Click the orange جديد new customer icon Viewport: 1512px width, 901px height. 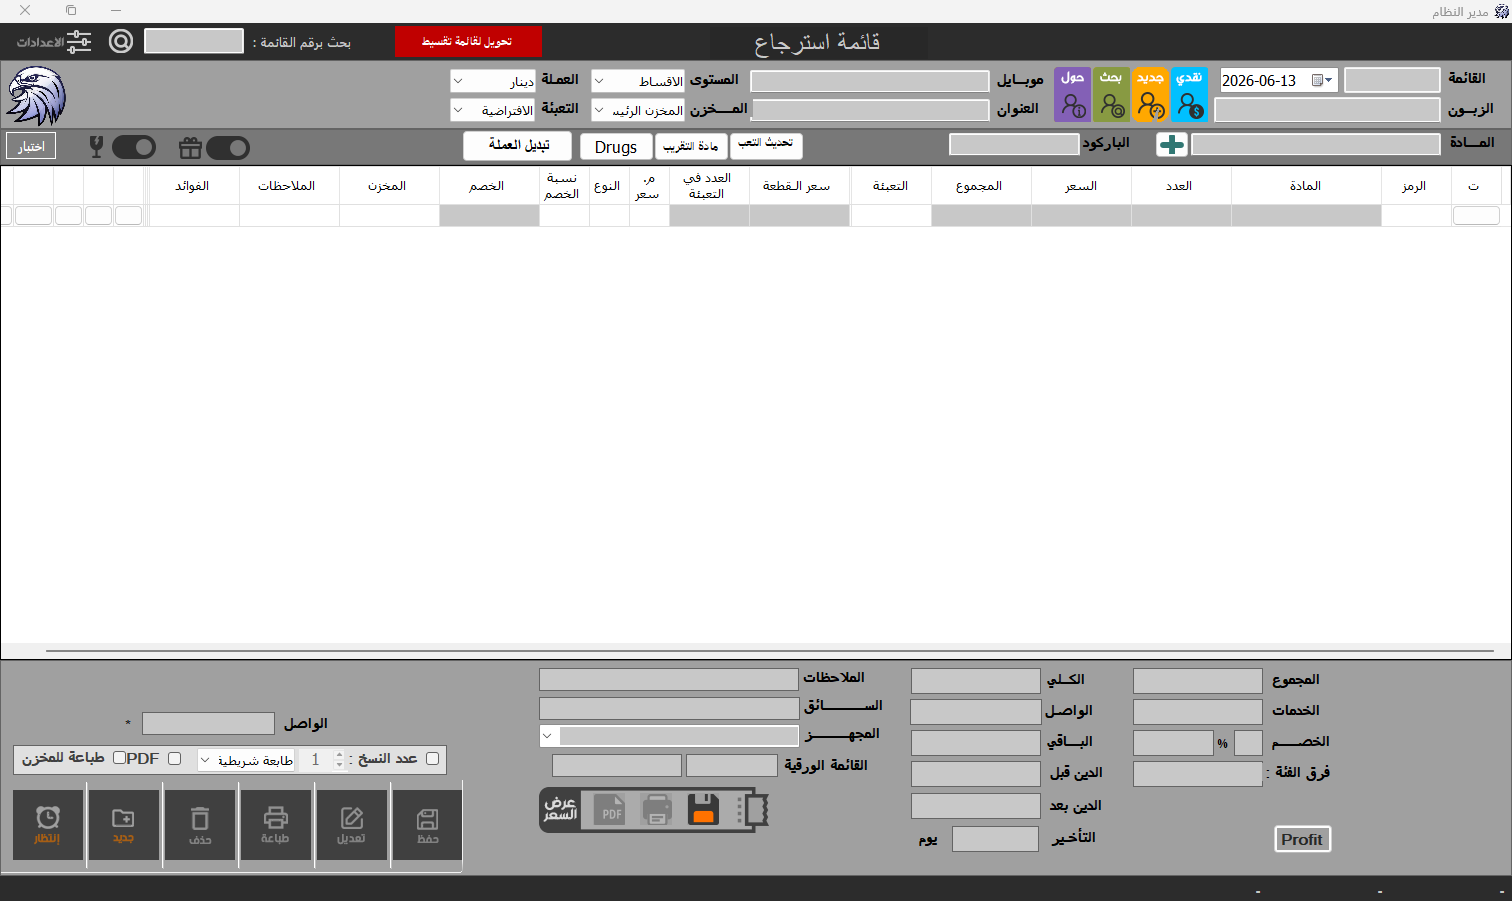[1151, 94]
